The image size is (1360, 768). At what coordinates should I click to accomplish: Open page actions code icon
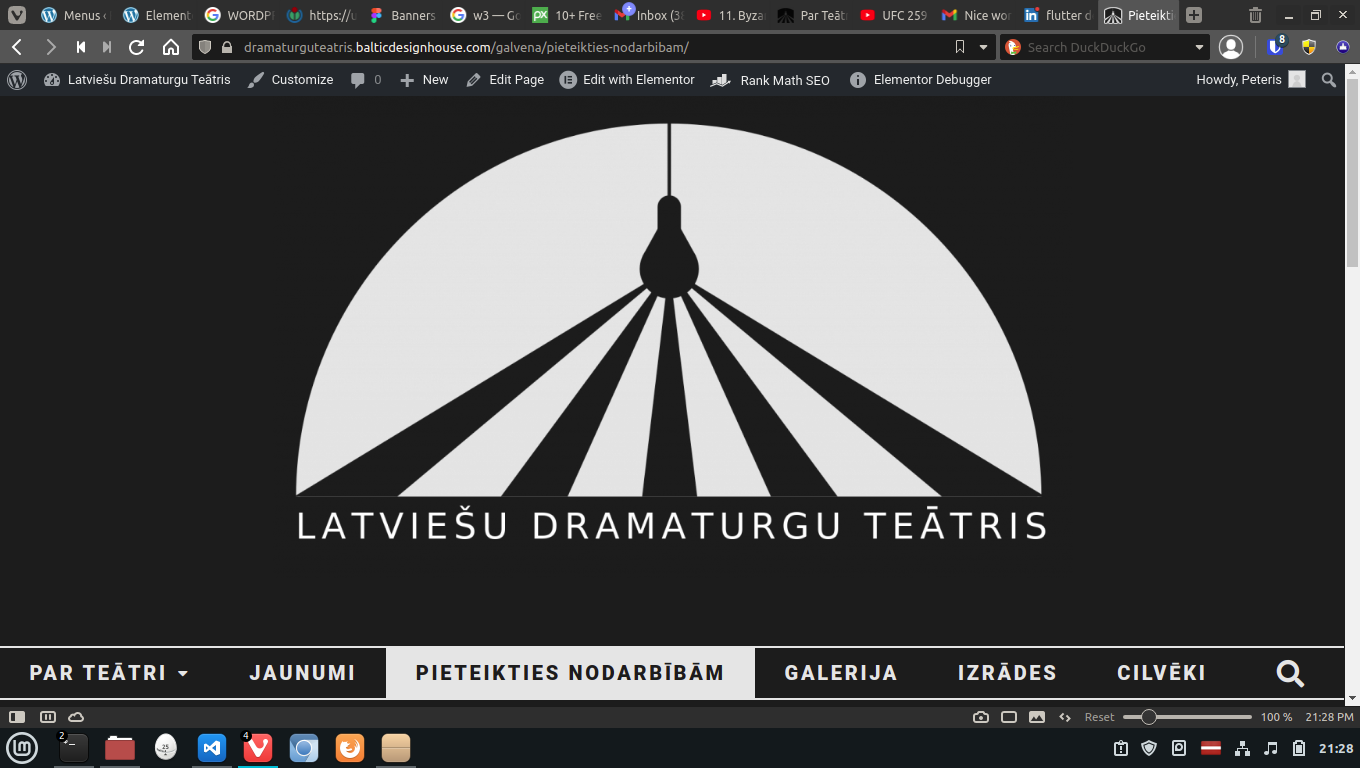tap(1065, 717)
